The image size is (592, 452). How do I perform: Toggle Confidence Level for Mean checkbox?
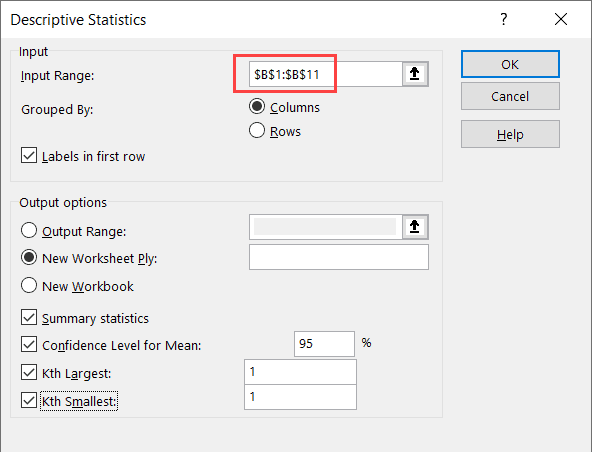click(29, 344)
